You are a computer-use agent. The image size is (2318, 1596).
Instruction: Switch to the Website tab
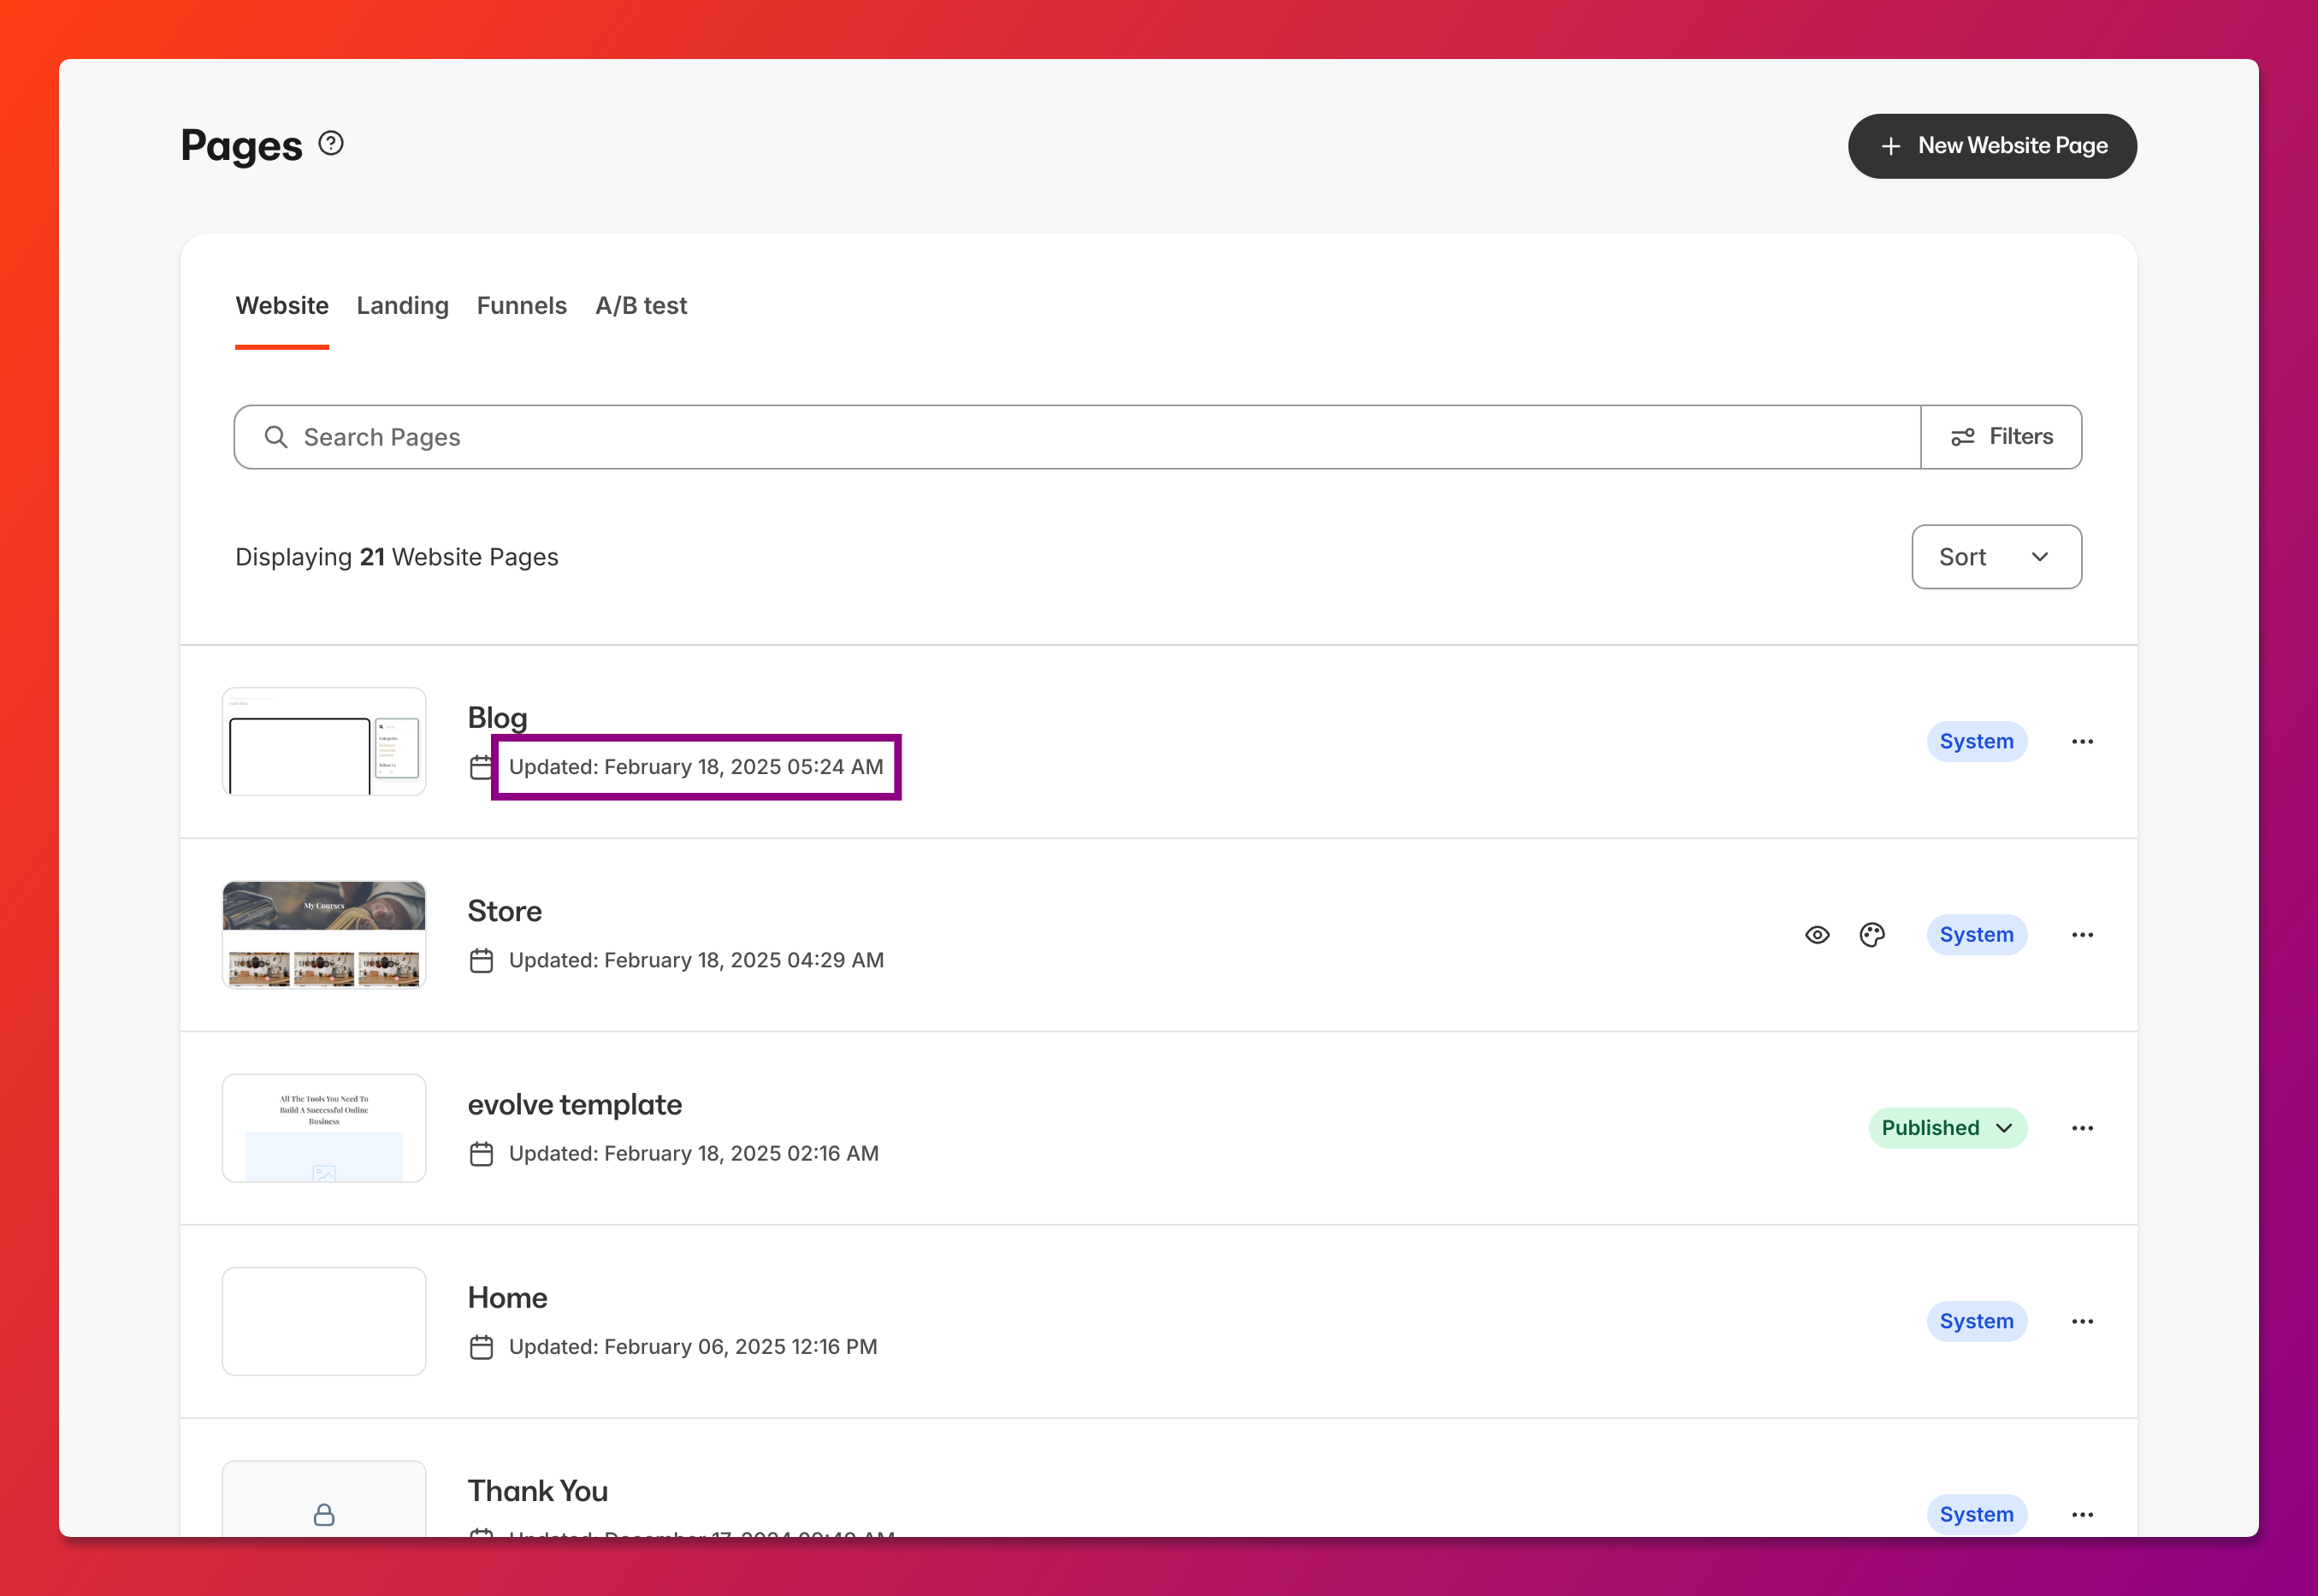pyautogui.click(x=282, y=306)
